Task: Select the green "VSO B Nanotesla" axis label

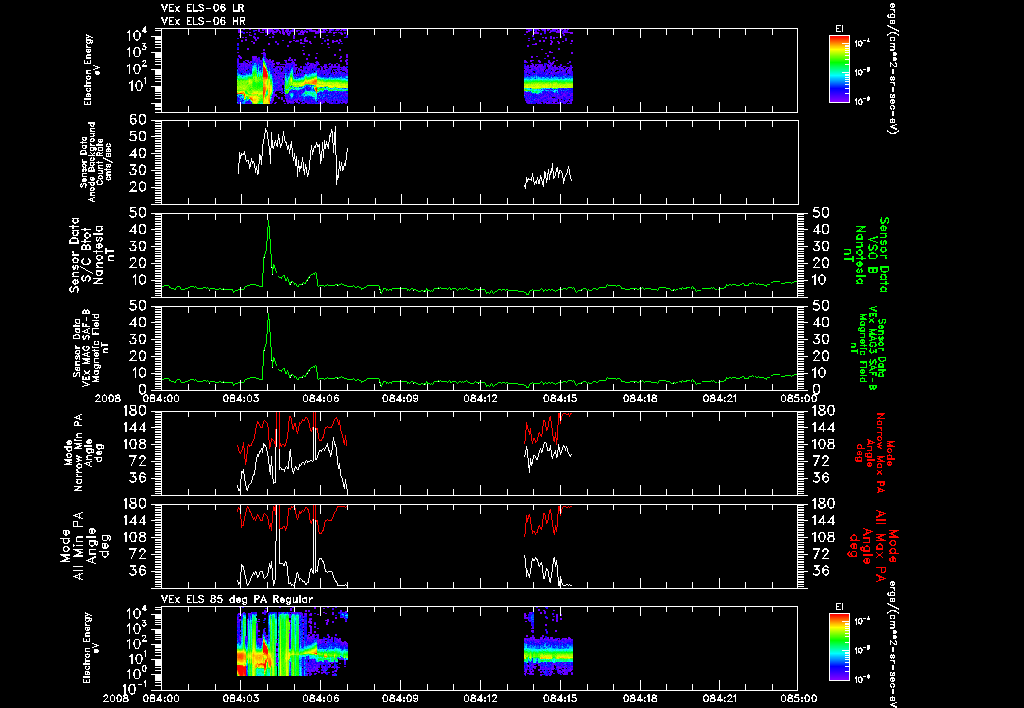Action: point(866,255)
